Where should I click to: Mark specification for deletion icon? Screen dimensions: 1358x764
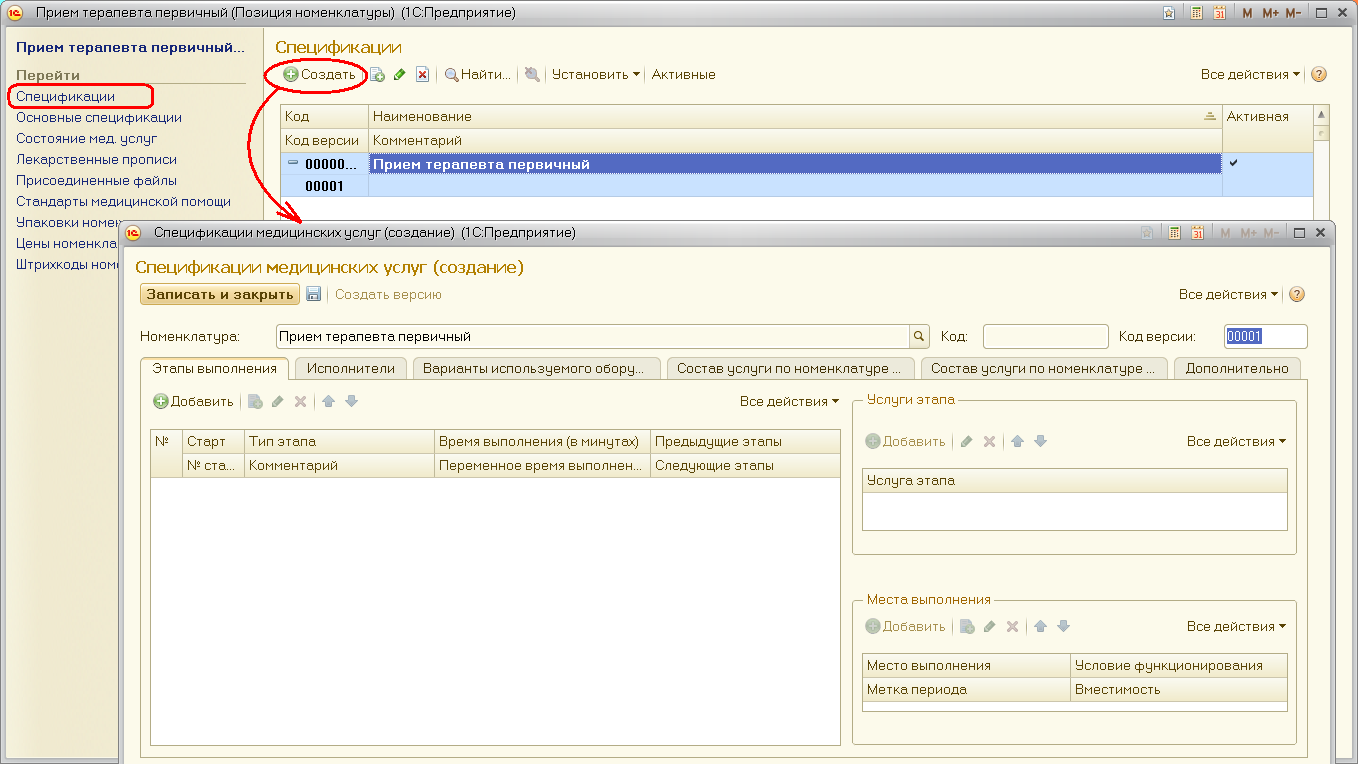[422, 74]
